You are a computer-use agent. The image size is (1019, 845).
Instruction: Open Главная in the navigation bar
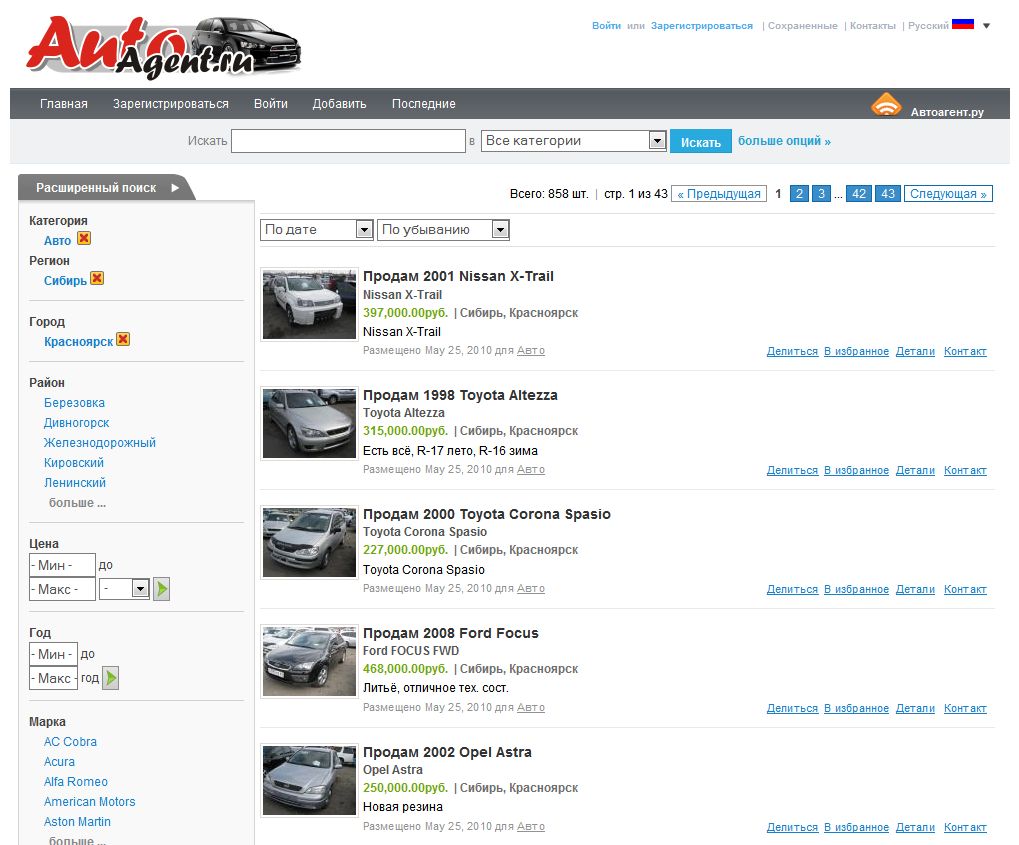(x=64, y=104)
